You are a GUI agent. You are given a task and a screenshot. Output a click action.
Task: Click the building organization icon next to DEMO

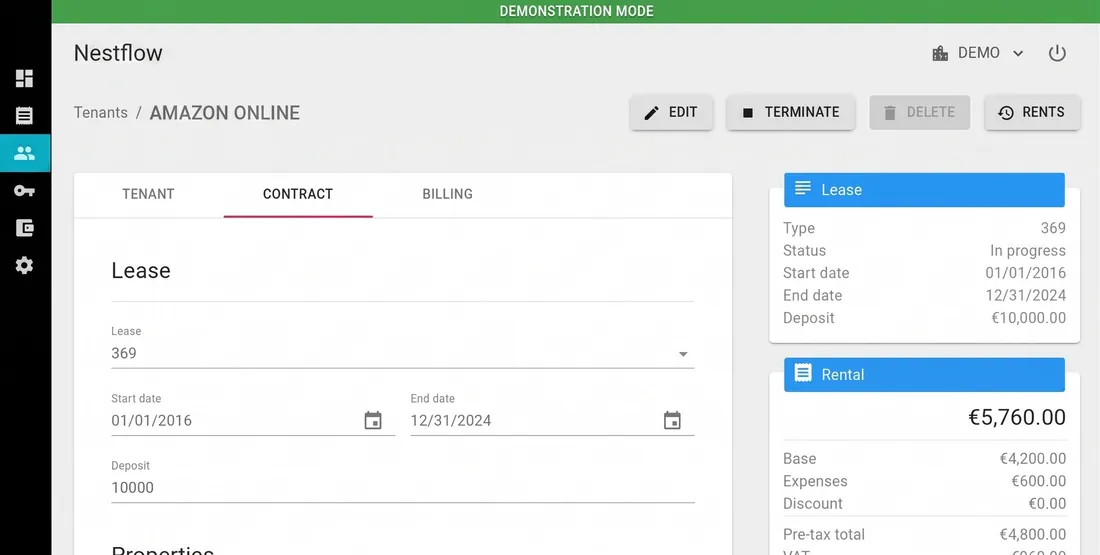pyautogui.click(x=940, y=53)
